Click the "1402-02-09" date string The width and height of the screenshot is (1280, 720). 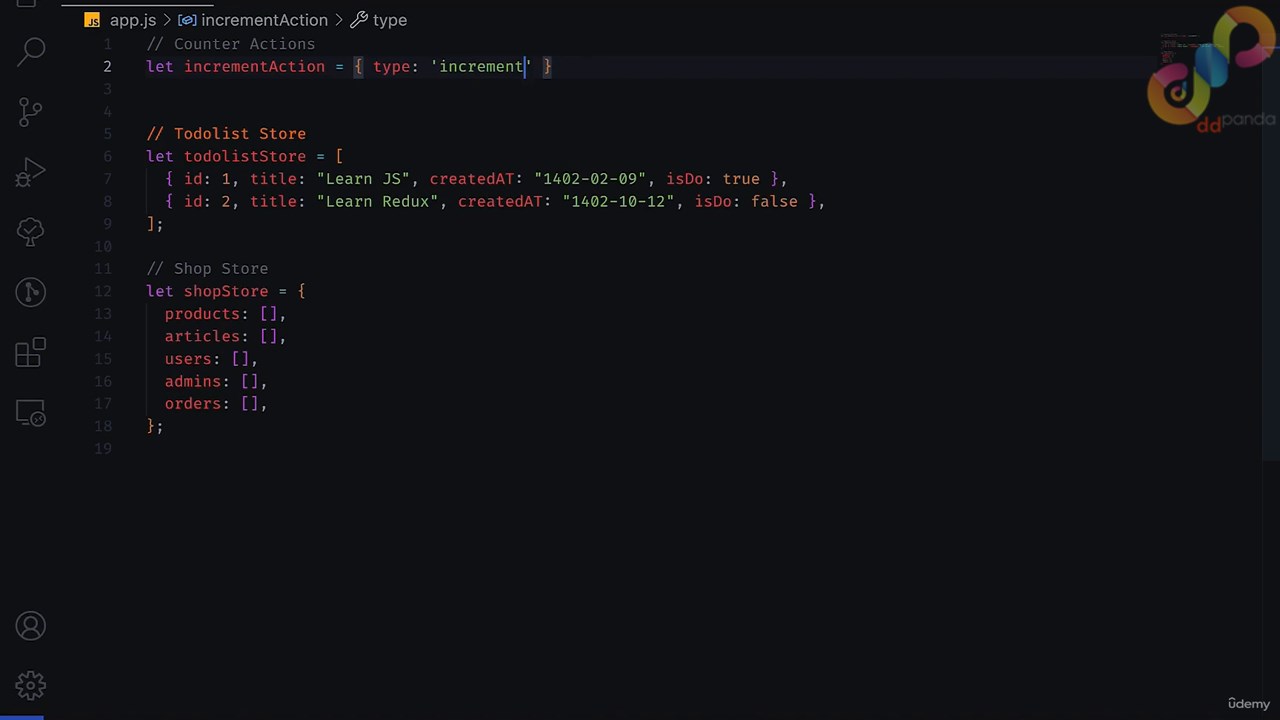click(590, 179)
